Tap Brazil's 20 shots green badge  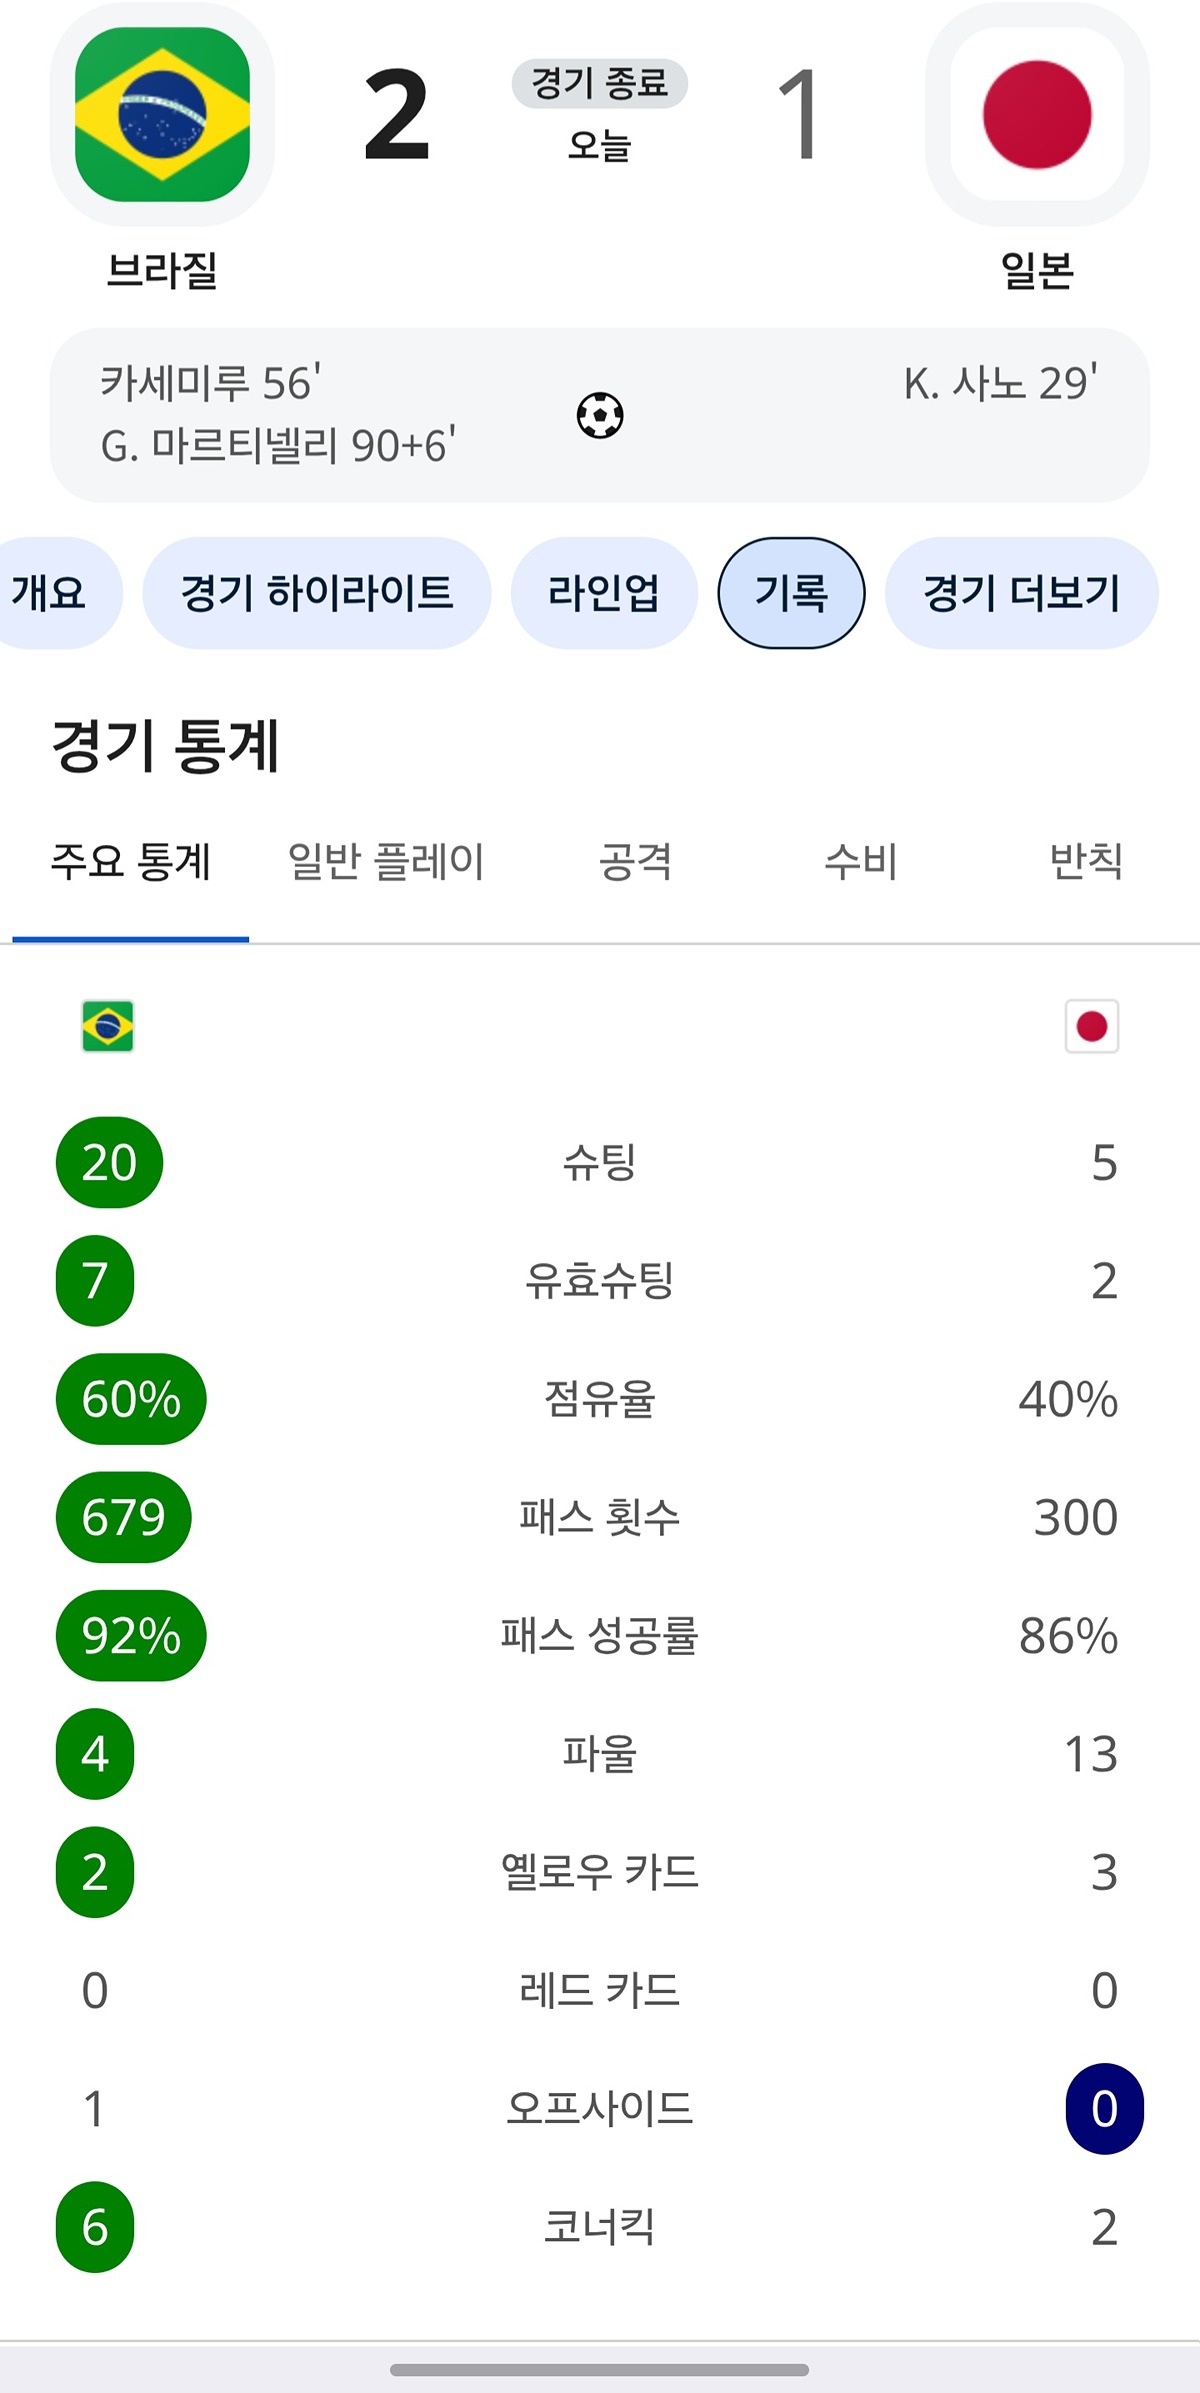109,1162
